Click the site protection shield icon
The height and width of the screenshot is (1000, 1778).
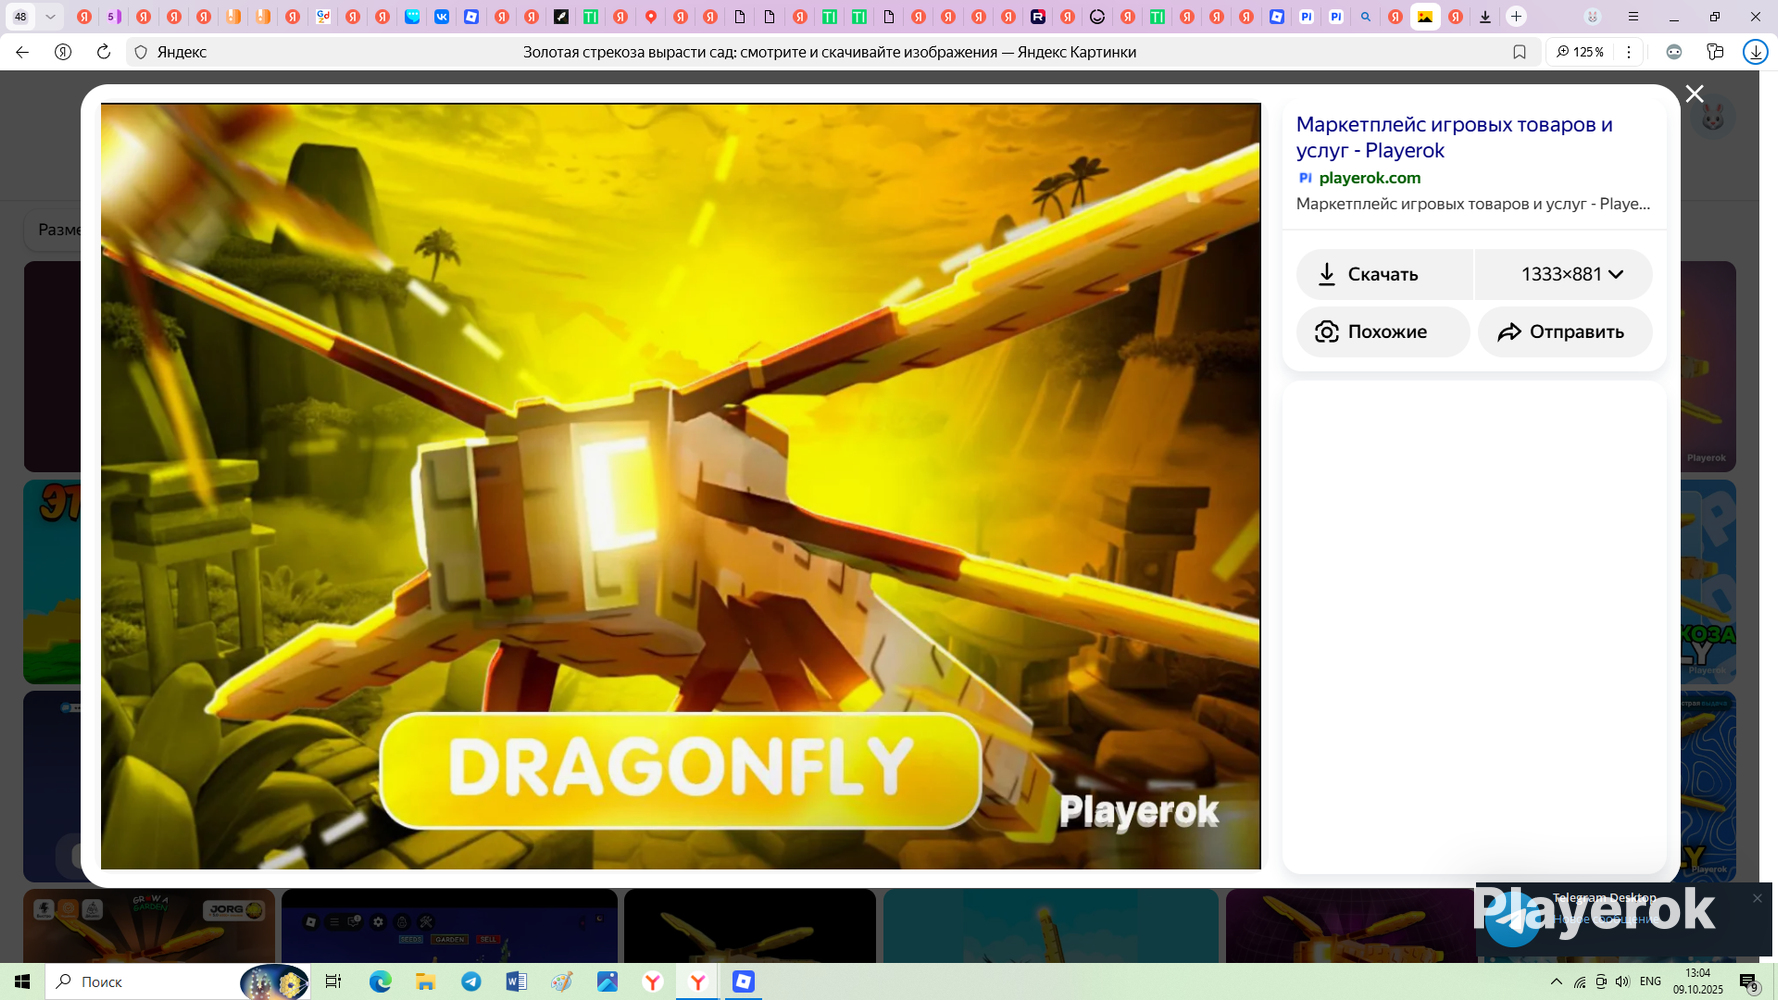click(x=141, y=52)
